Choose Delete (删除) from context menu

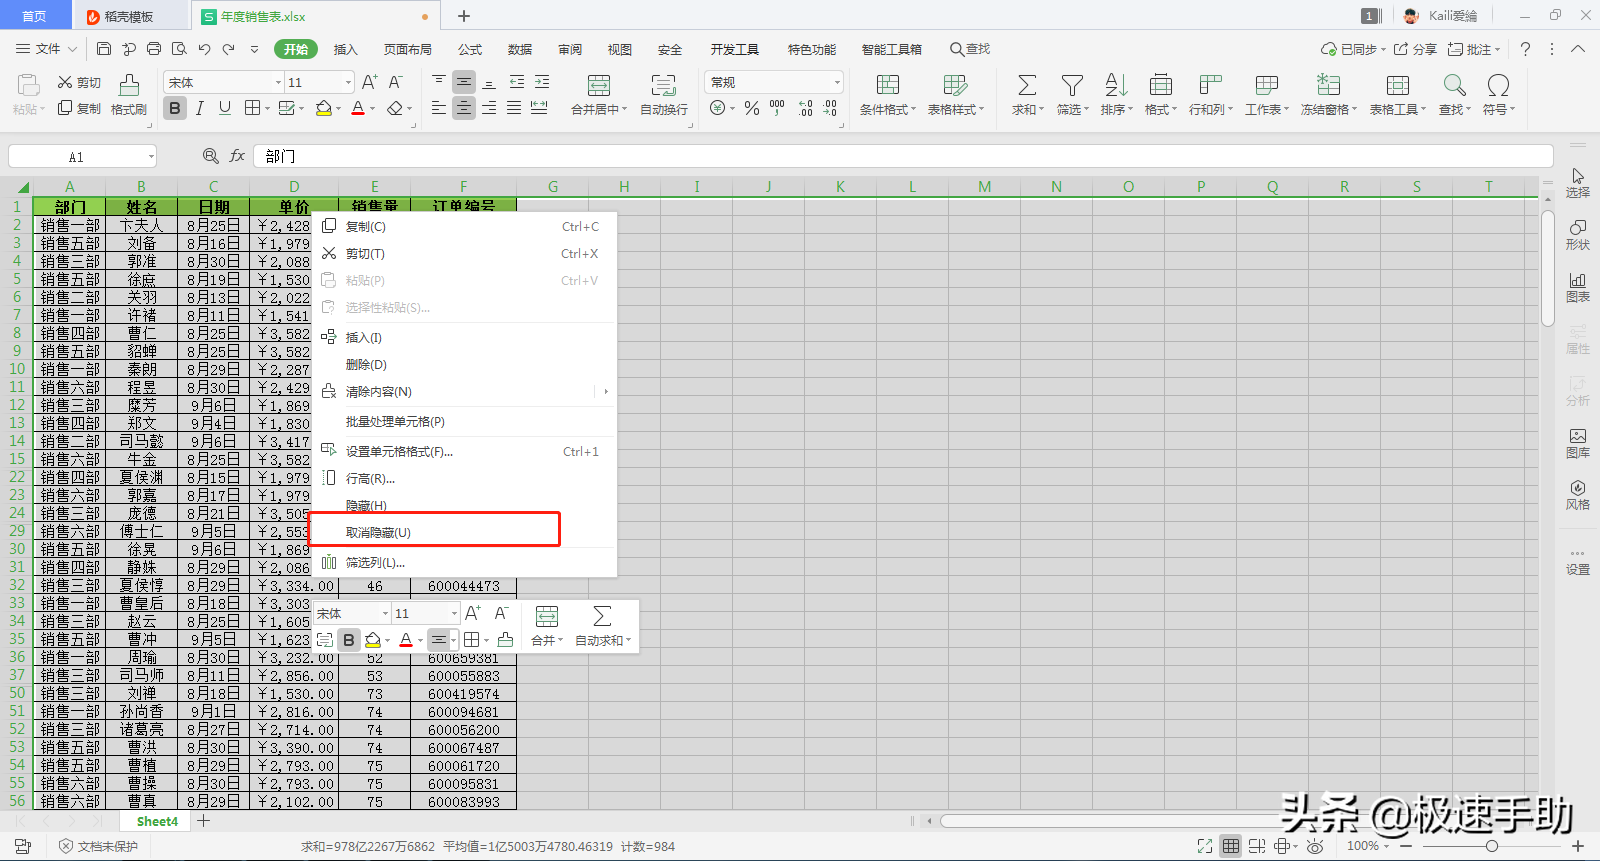464,365
